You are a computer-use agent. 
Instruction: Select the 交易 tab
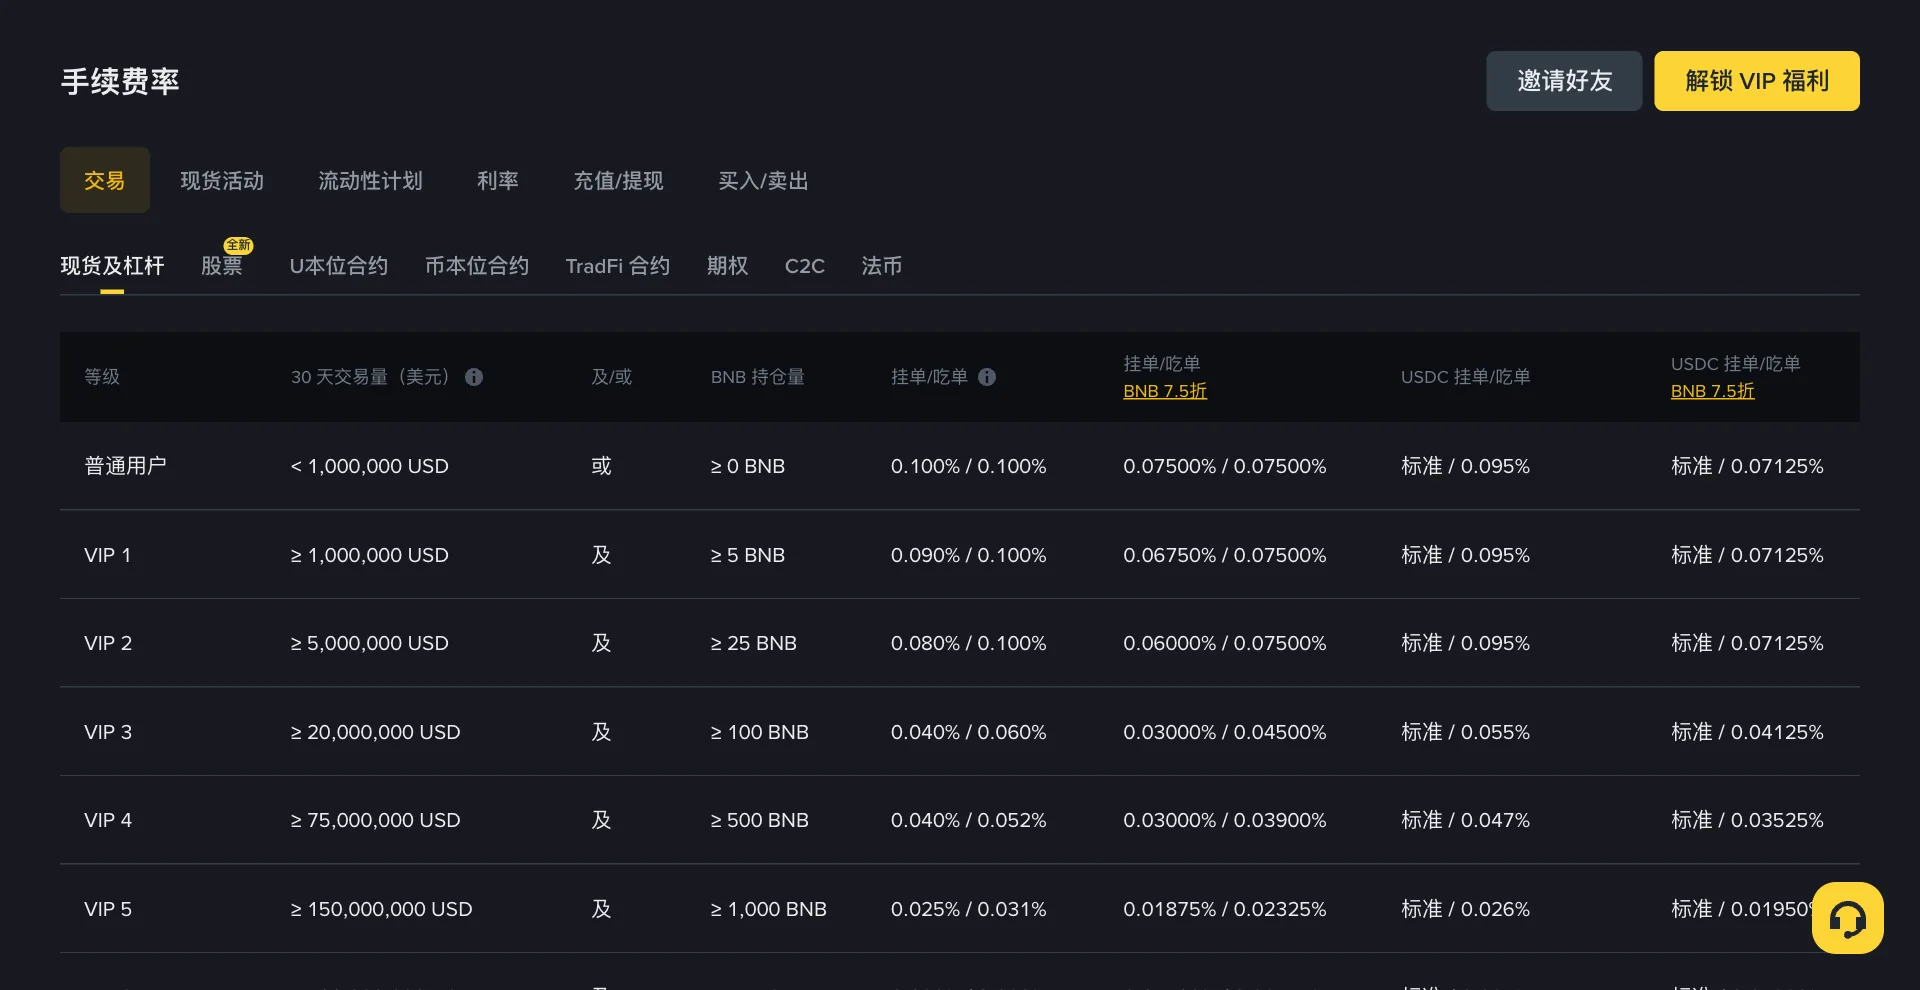point(105,180)
